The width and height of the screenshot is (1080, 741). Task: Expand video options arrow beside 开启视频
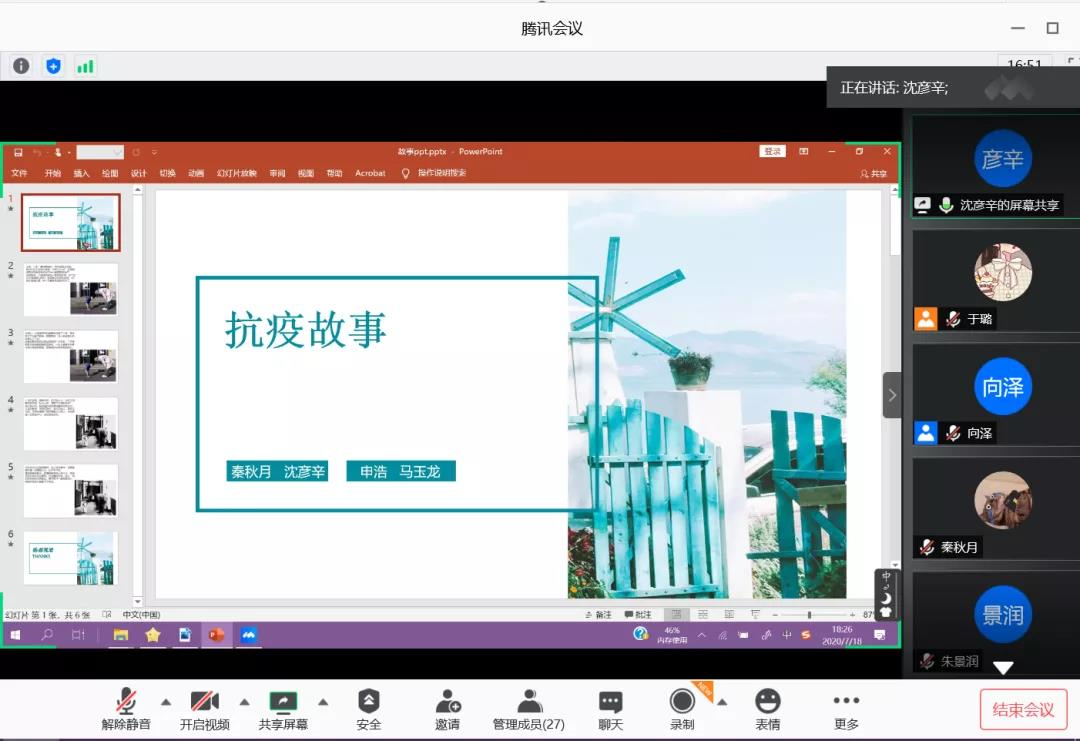[x=244, y=701]
